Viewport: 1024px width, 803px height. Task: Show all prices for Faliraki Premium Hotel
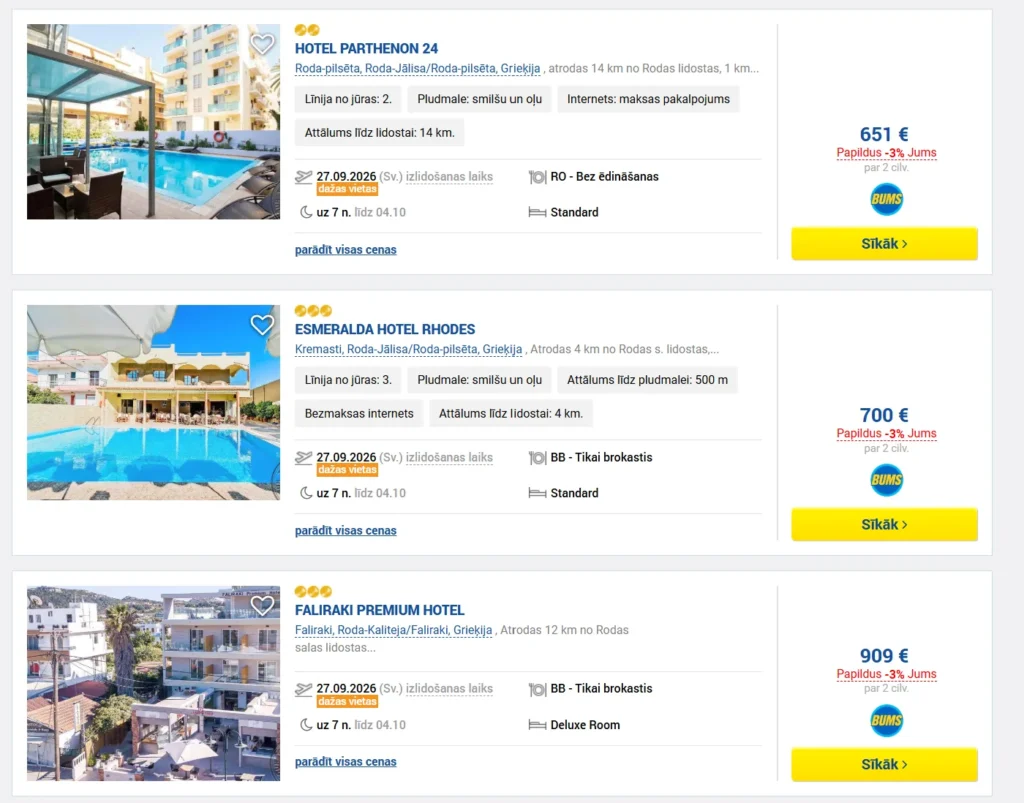point(345,761)
